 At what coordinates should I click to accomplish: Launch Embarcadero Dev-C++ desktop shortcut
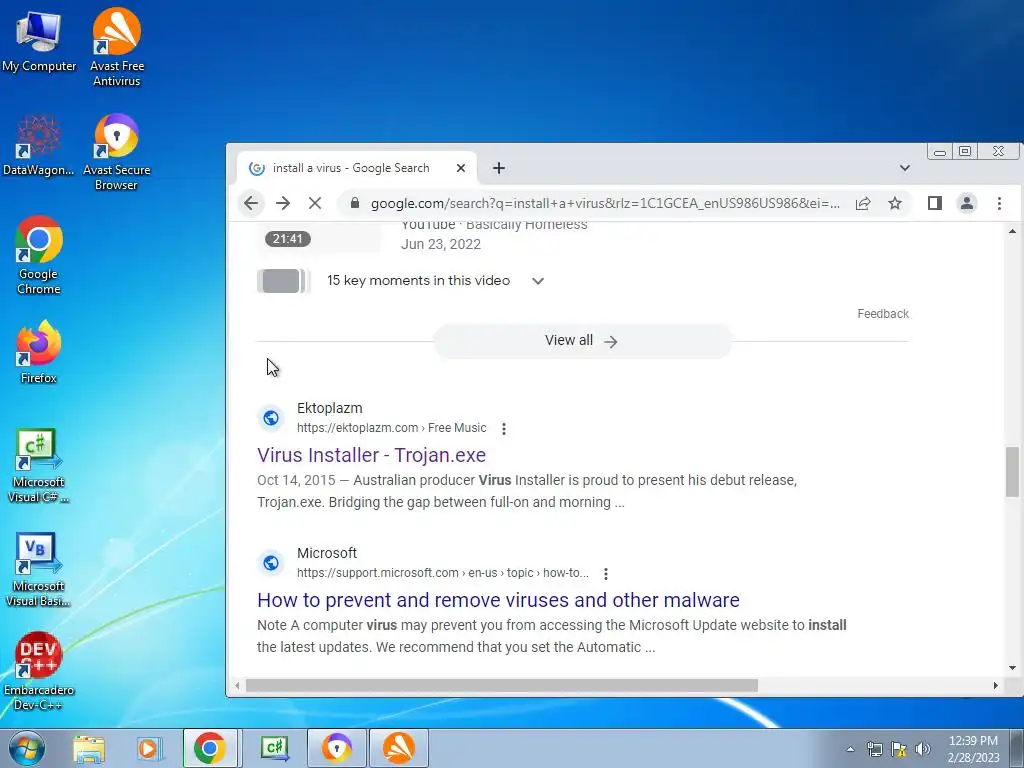[38, 671]
